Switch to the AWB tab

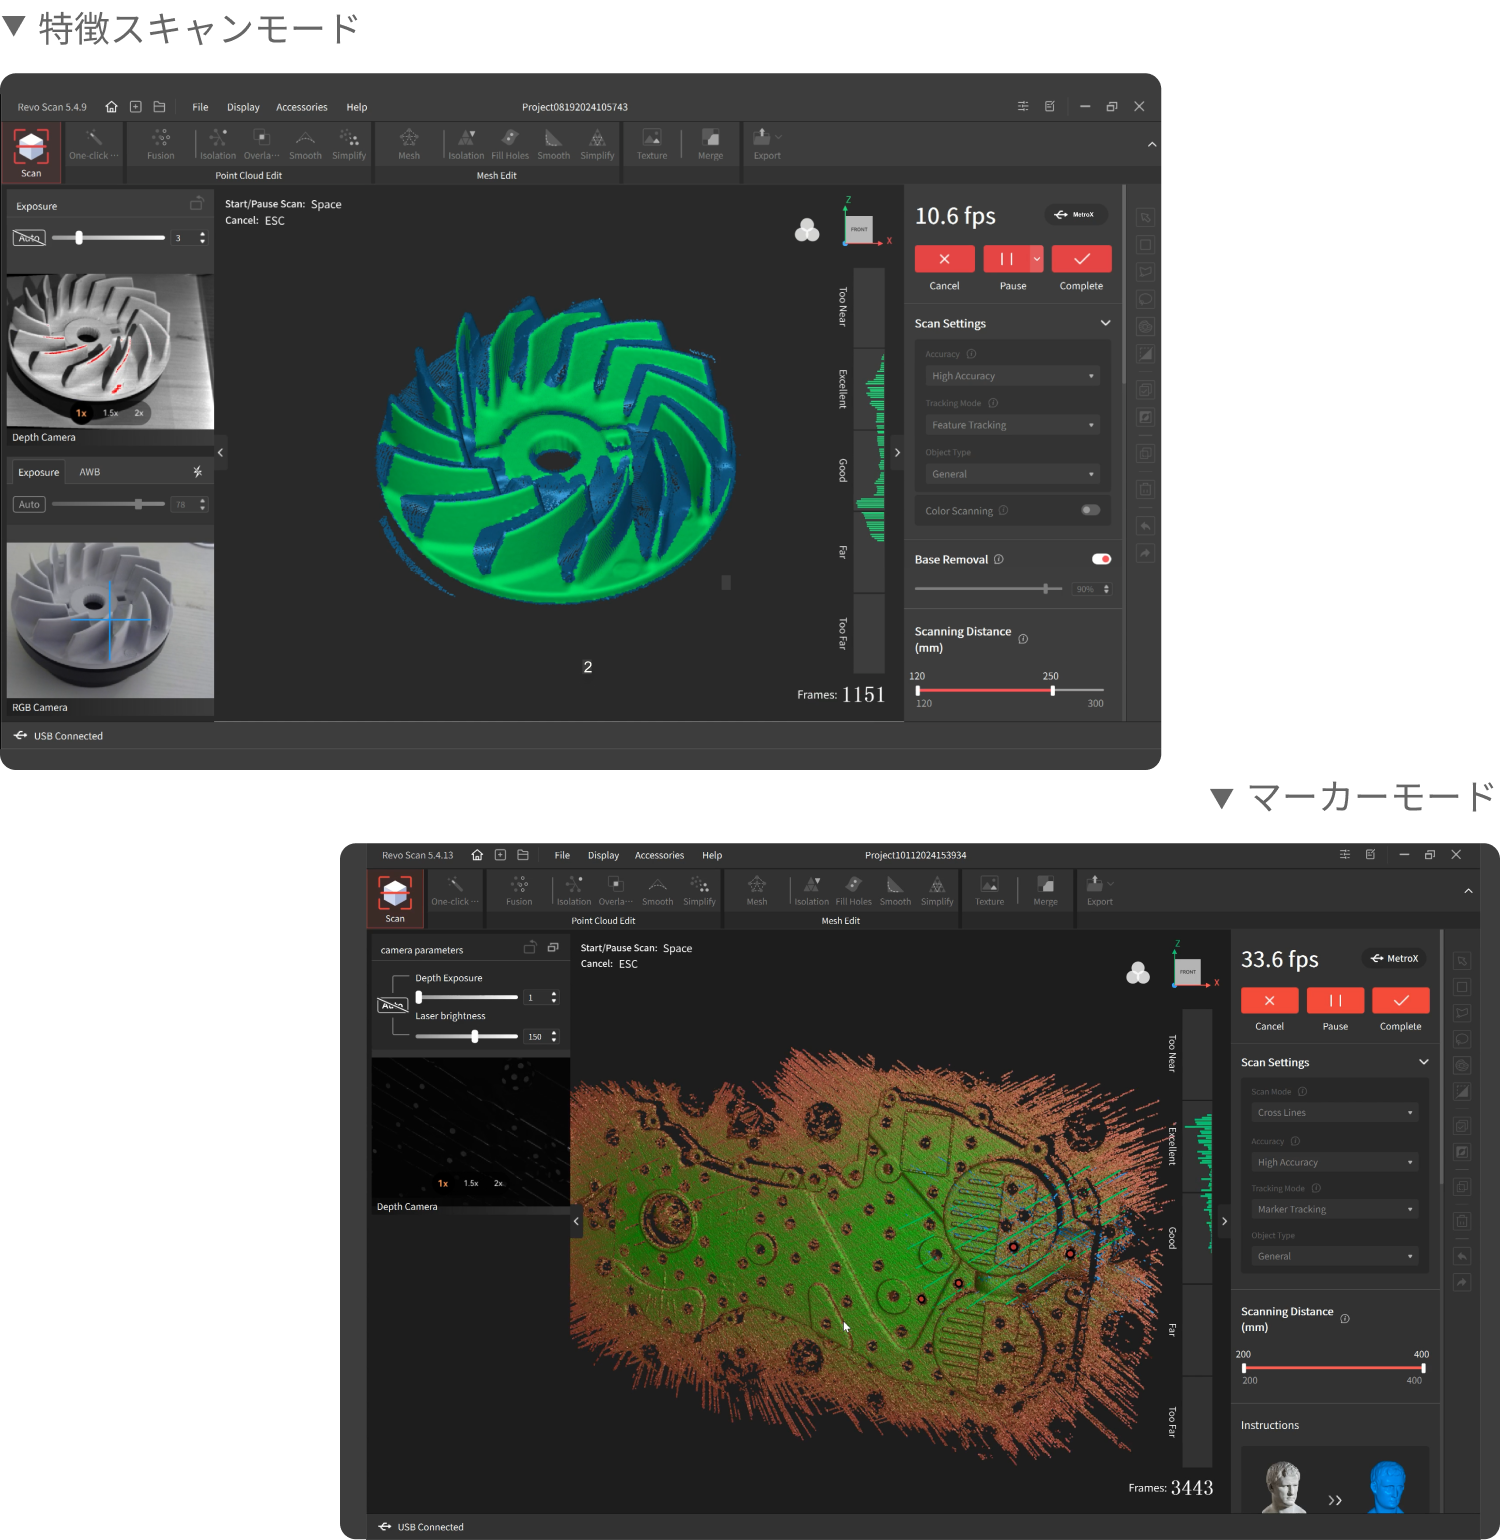tap(90, 472)
